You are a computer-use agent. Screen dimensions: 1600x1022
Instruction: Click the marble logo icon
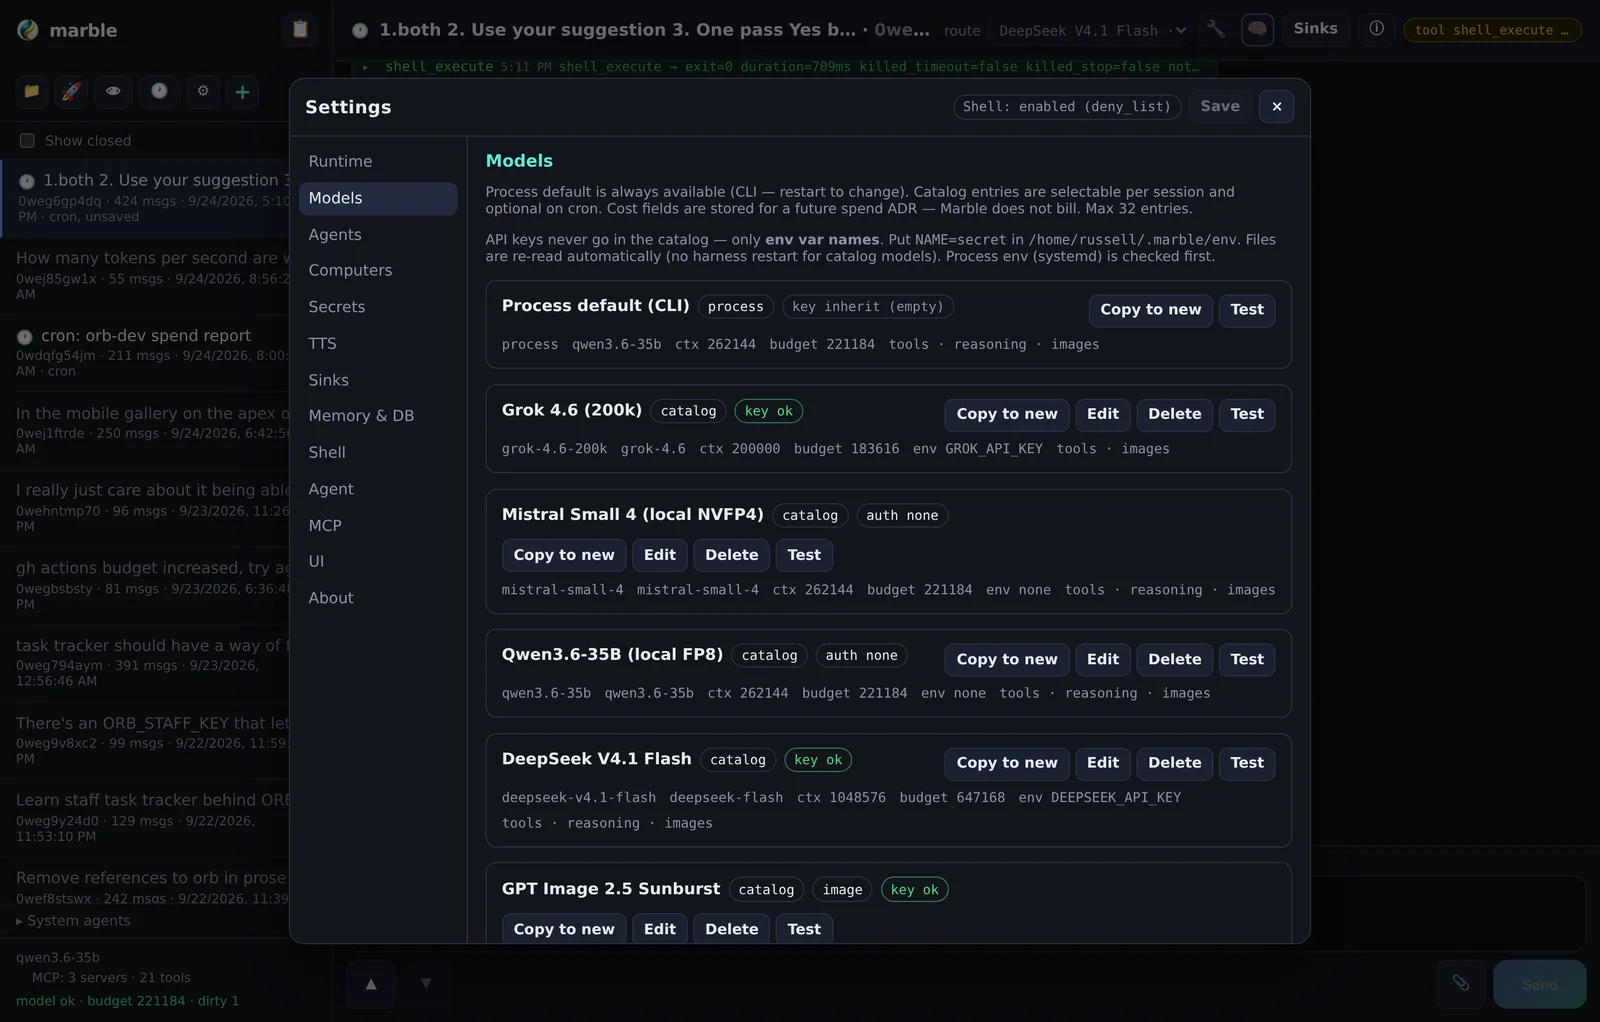pyautogui.click(x=28, y=30)
